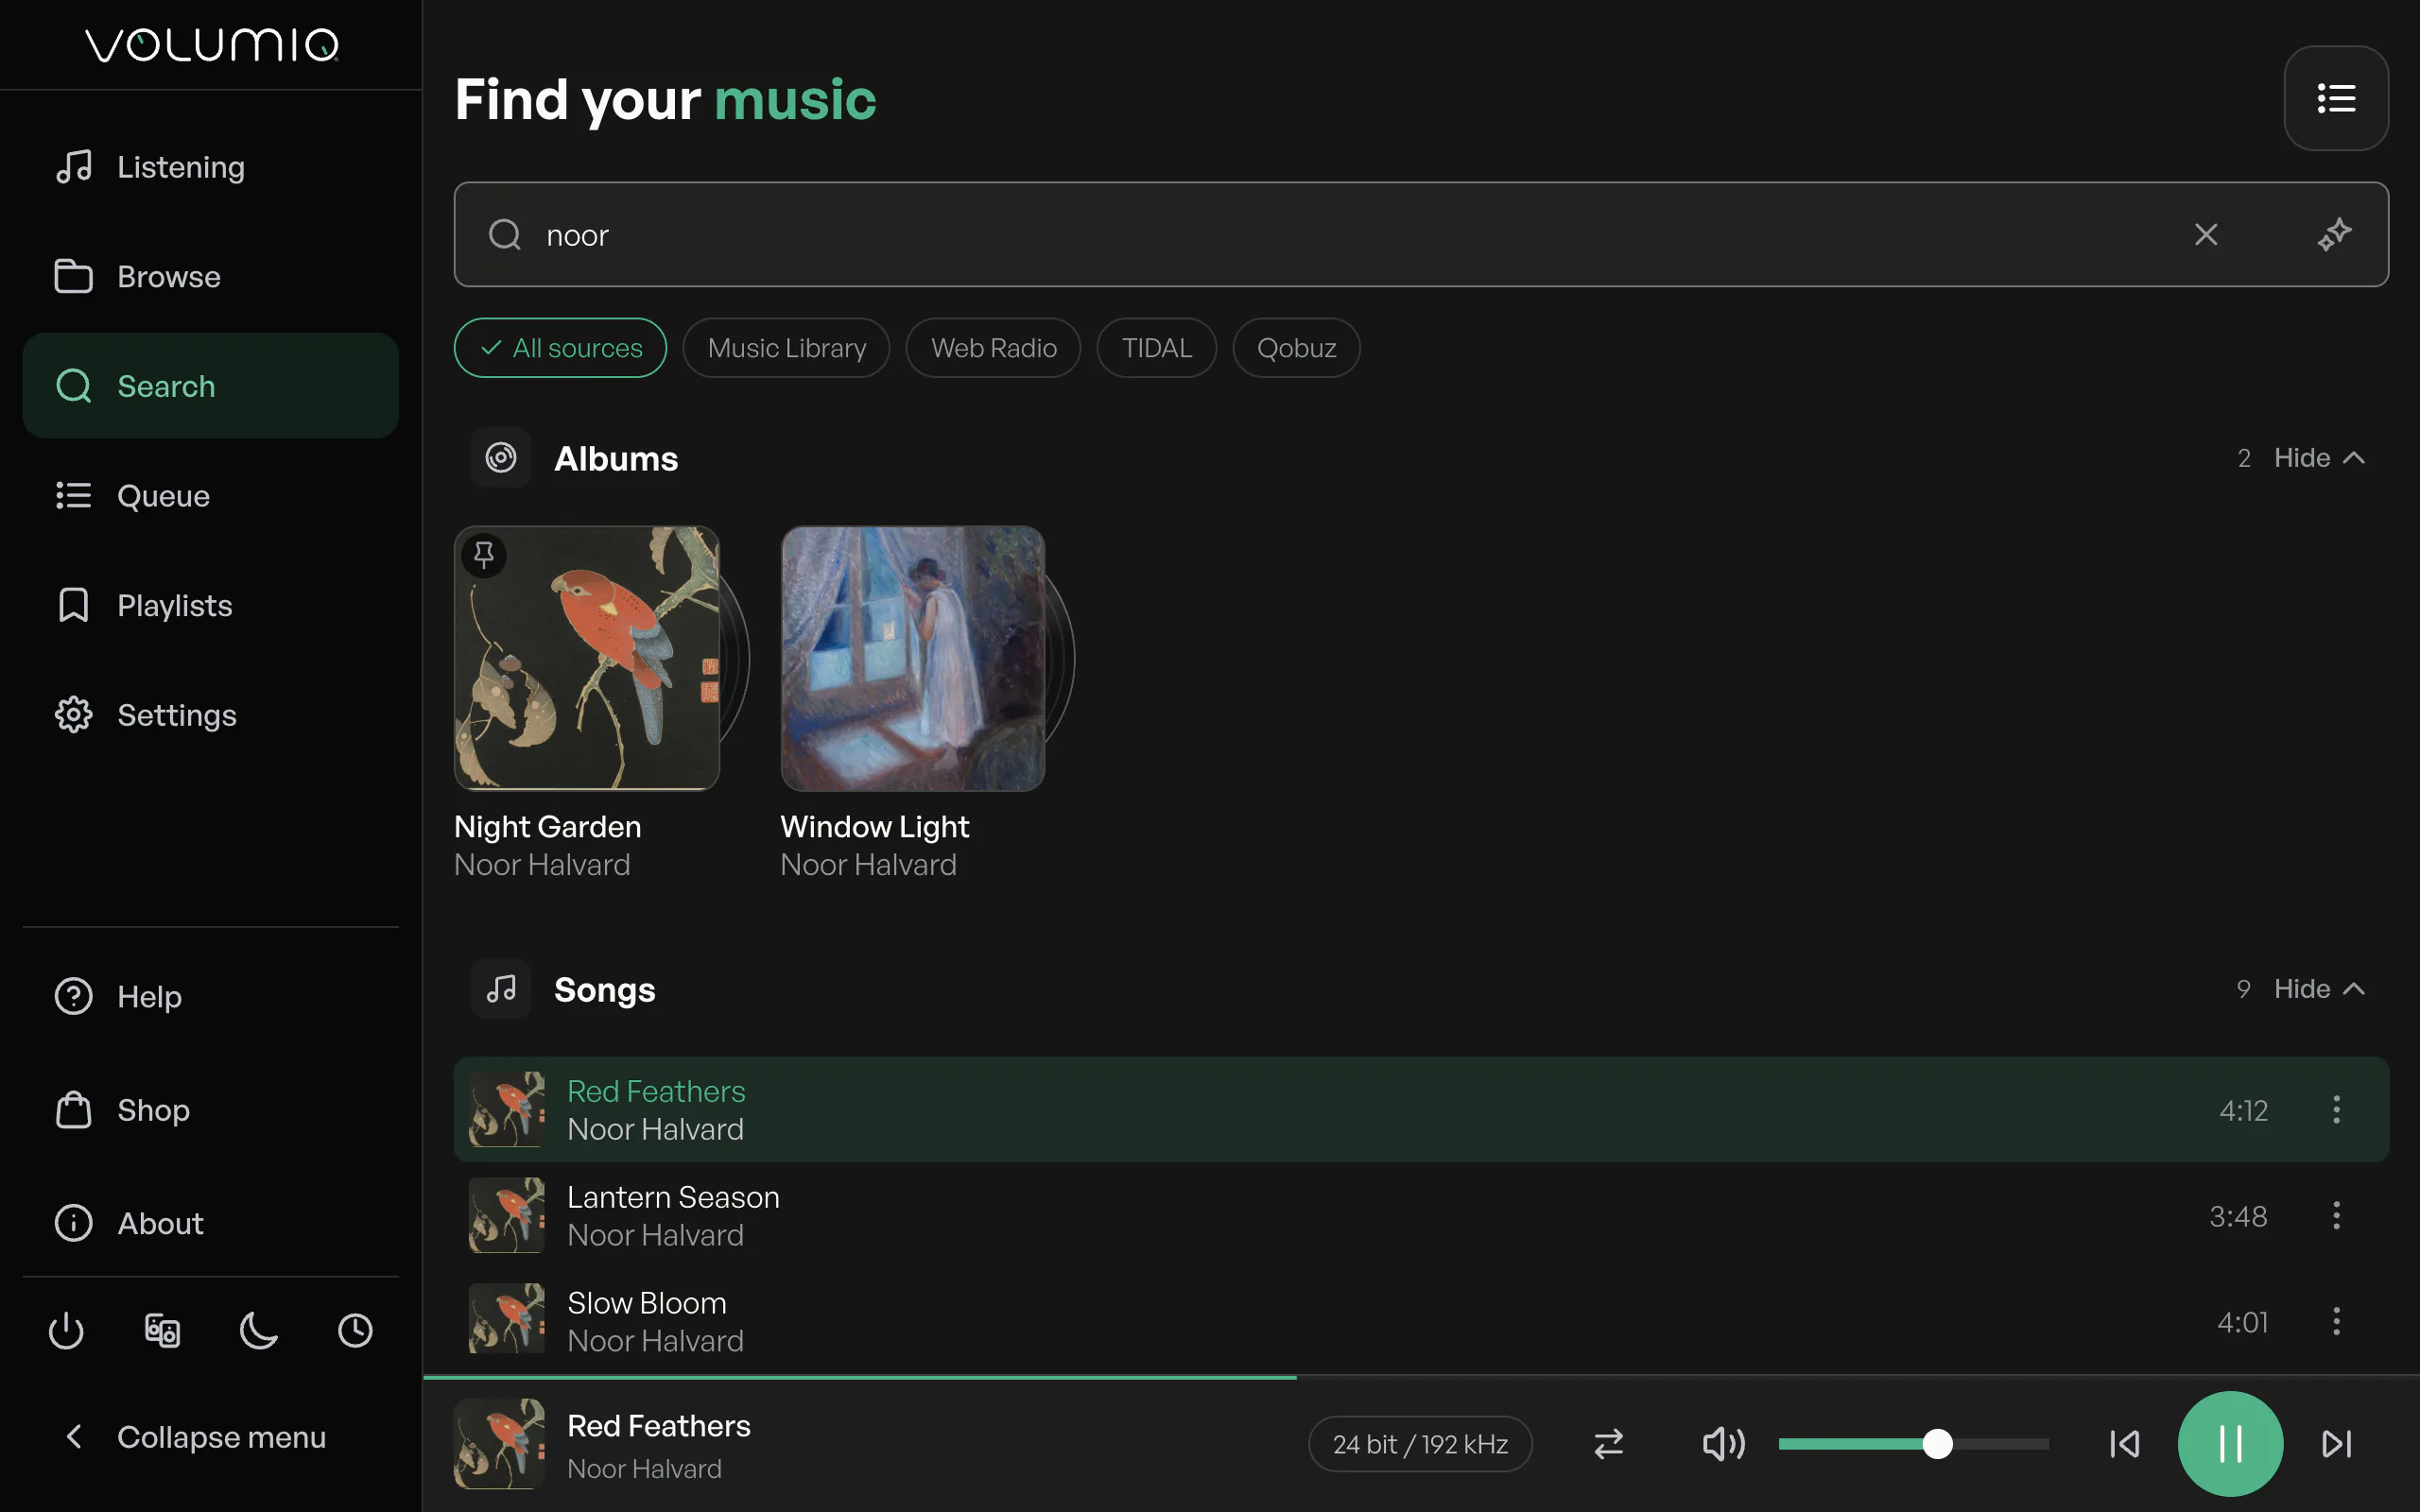The height and width of the screenshot is (1512, 2420).
Task: Click the search field containing noor
Action: point(1420,235)
